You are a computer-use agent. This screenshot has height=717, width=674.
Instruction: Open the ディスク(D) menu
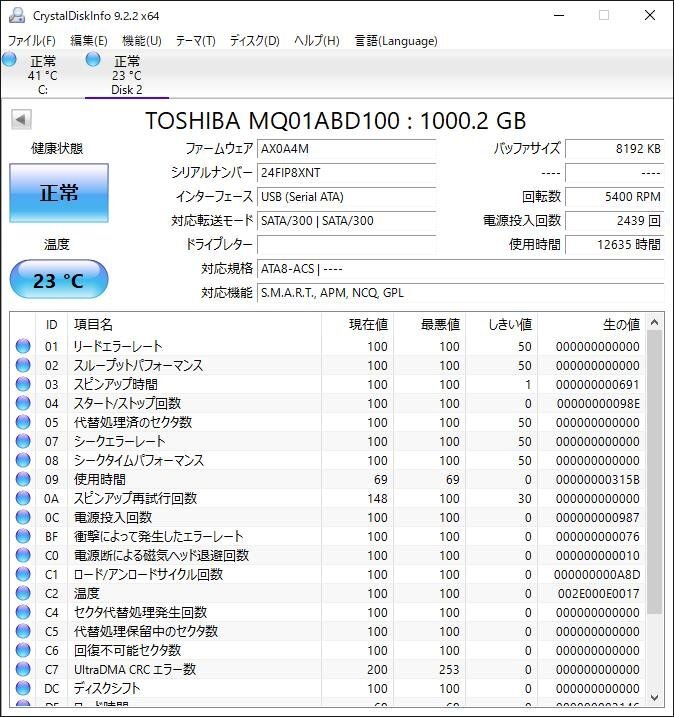pyautogui.click(x=255, y=41)
